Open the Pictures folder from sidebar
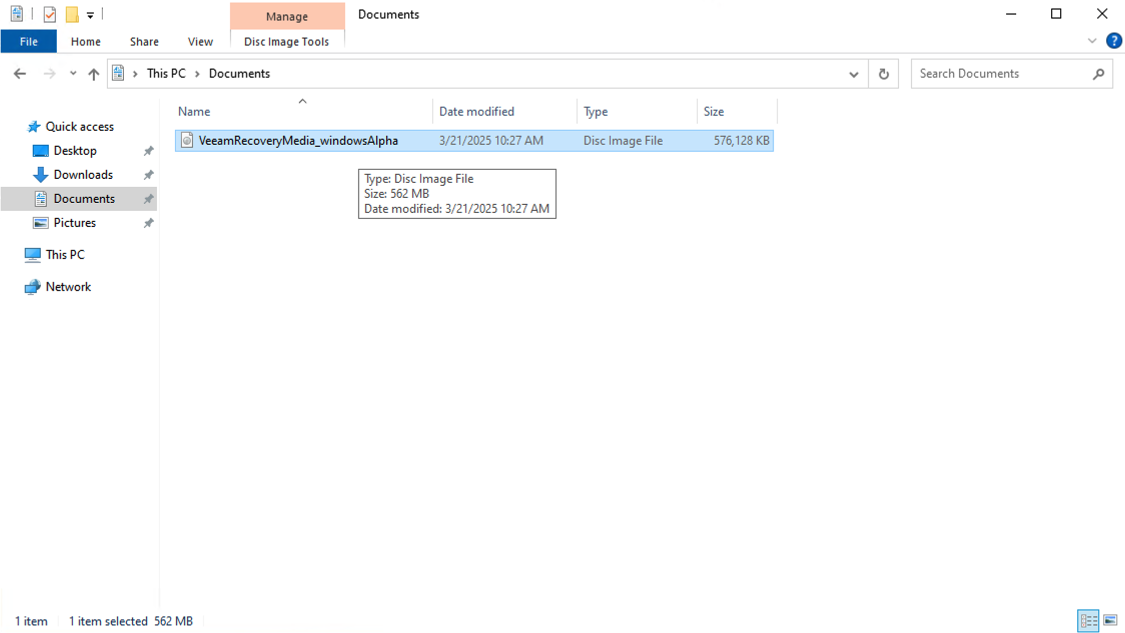 (x=75, y=222)
